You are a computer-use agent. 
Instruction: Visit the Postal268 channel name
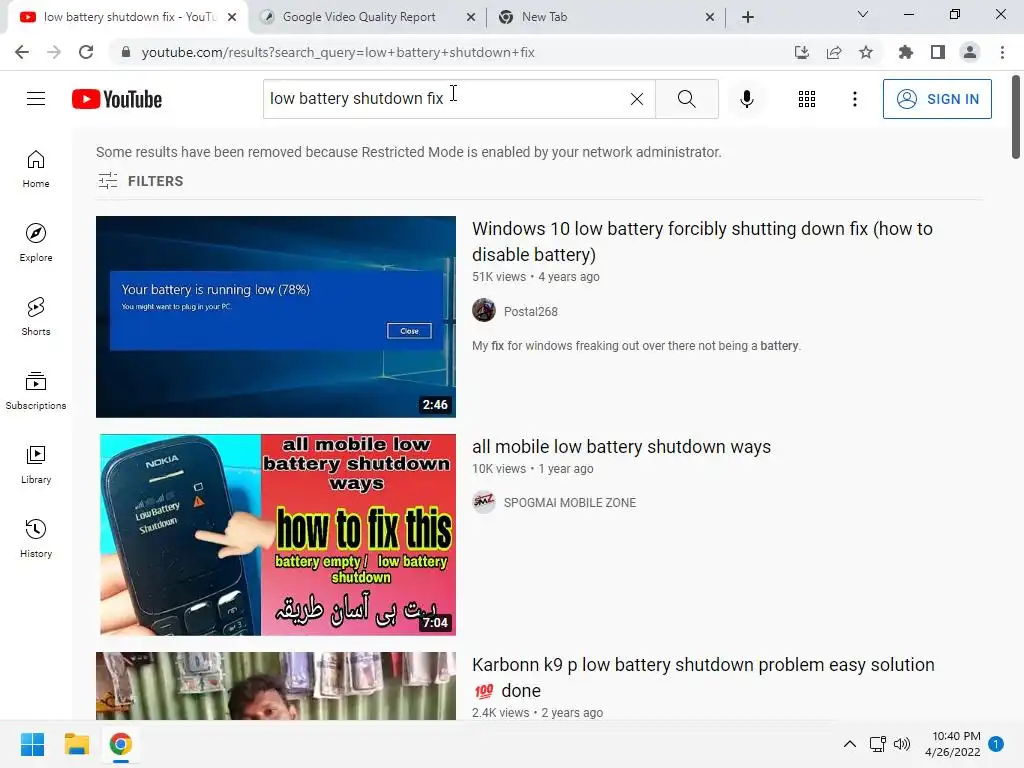coord(530,312)
